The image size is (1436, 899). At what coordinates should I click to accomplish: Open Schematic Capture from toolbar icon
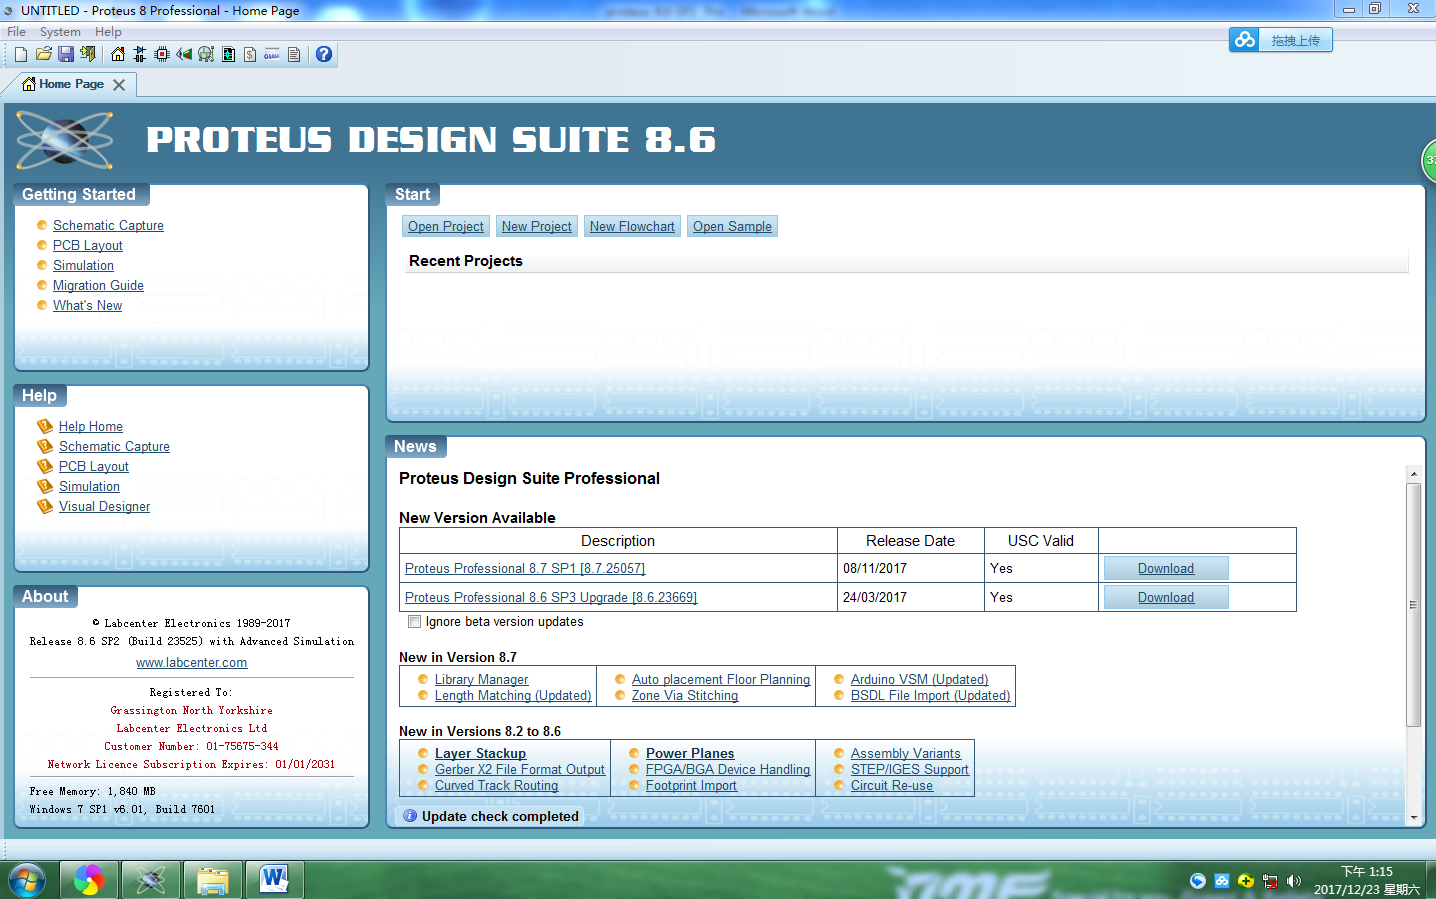(140, 54)
